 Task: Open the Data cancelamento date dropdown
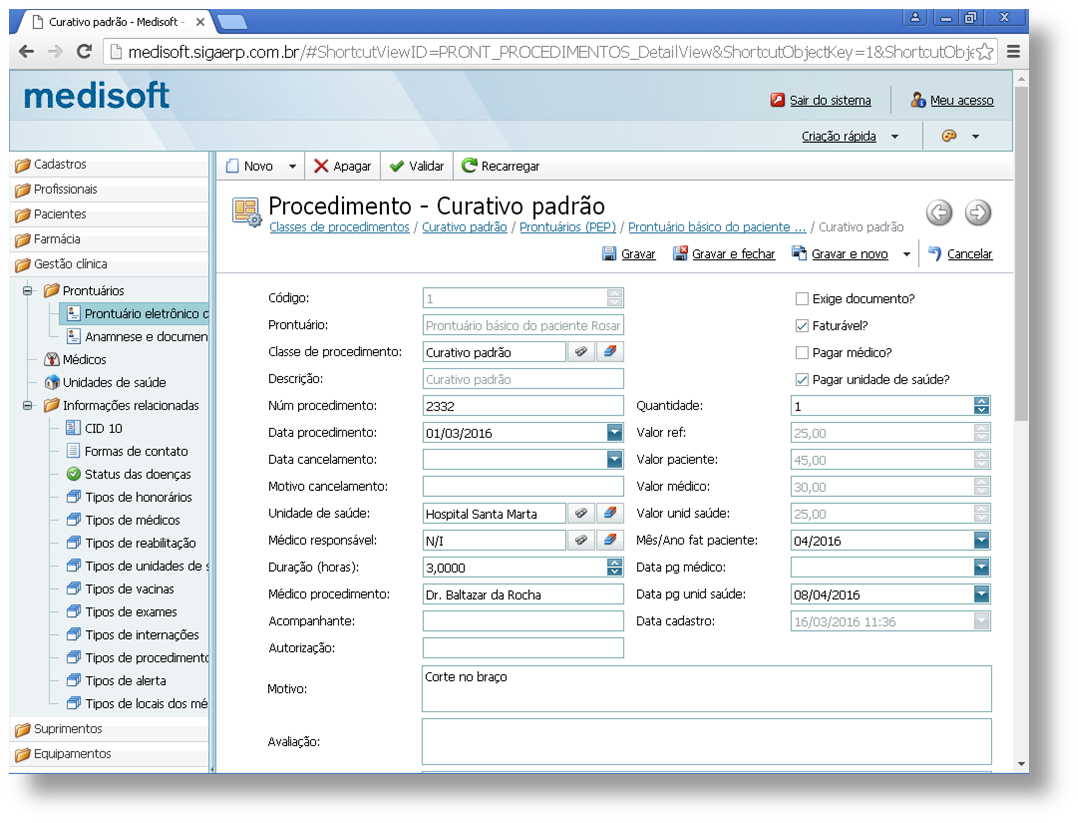point(615,459)
